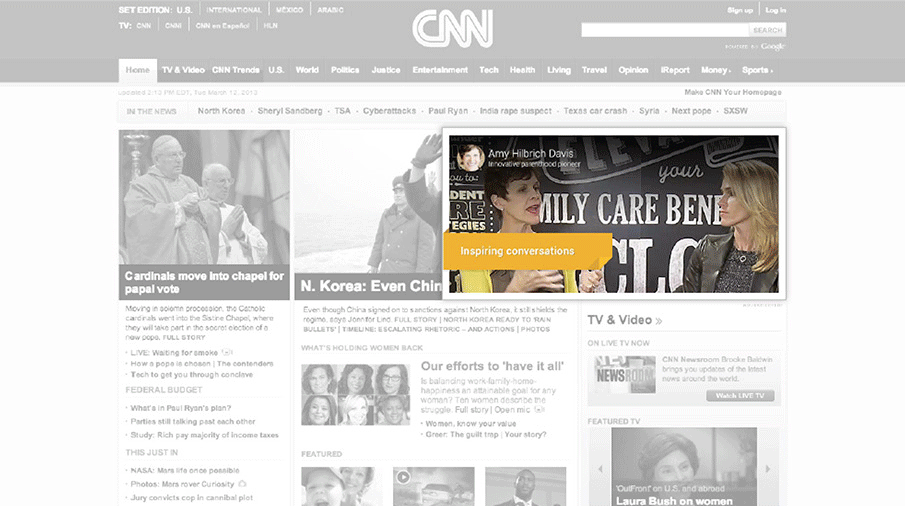Open Cyberattacks trending topic

click(389, 111)
